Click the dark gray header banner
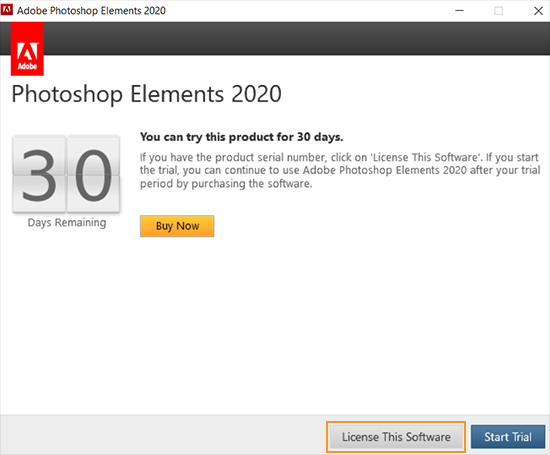This screenshot has width=550, height=455. [x=297, y=38]
